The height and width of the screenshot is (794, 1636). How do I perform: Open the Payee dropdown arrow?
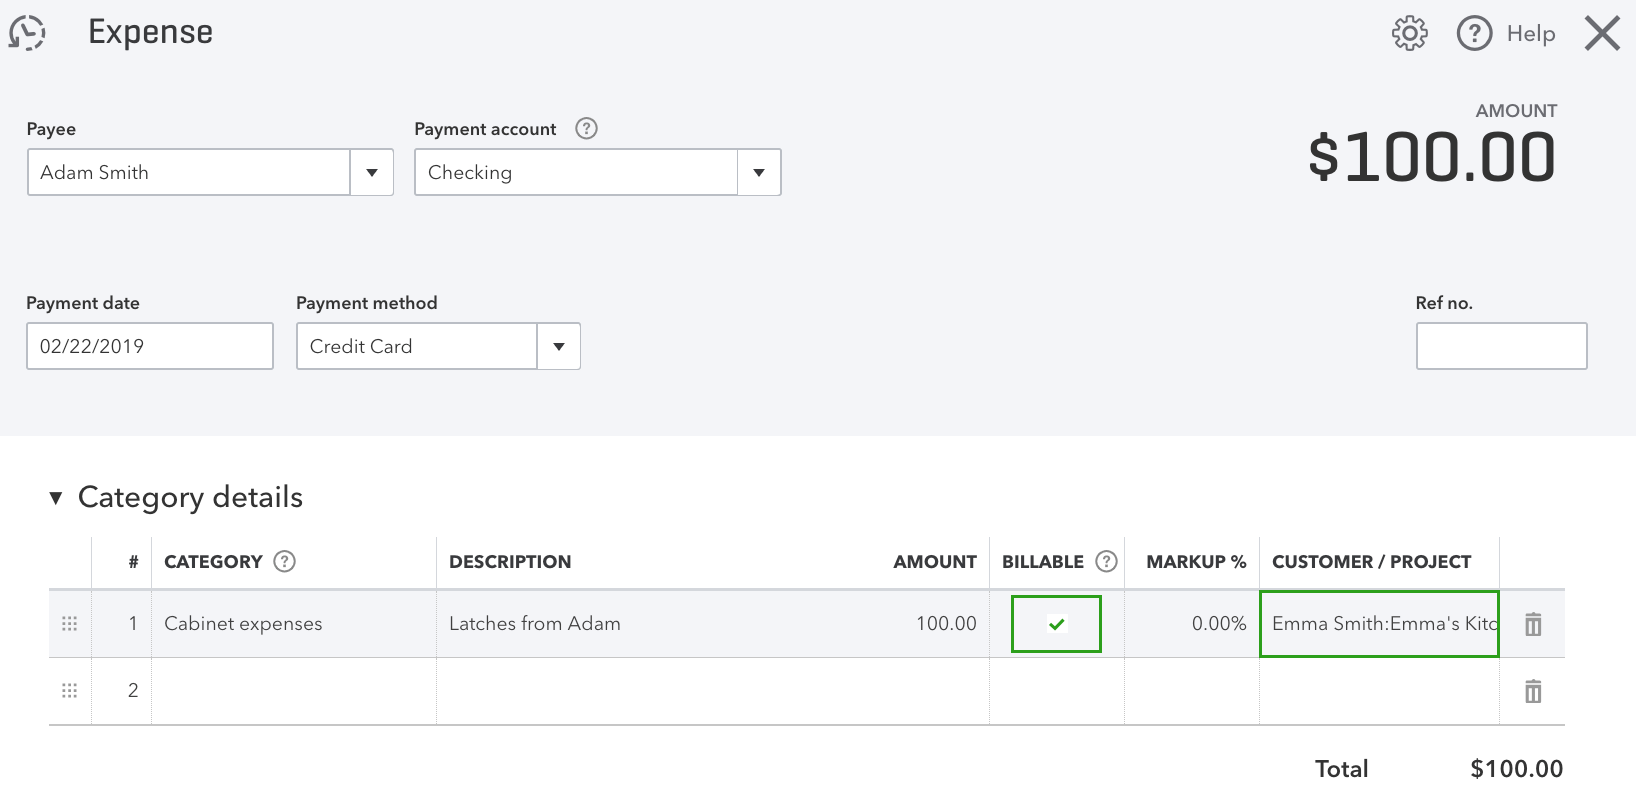pos(372,172)
